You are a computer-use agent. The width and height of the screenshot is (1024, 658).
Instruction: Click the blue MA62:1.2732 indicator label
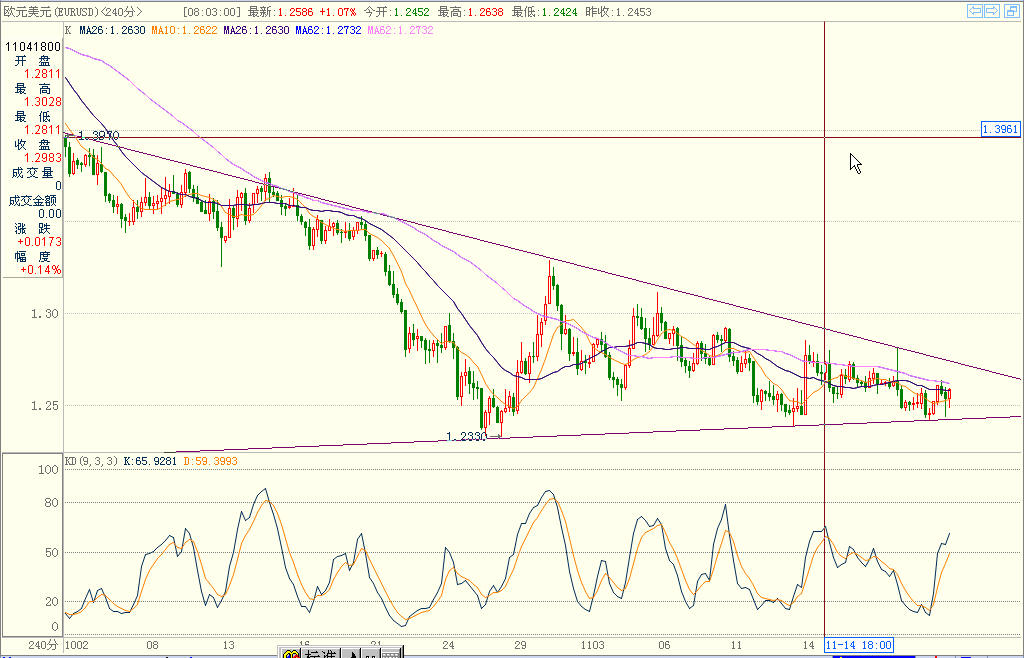pyautogui.click(x=328, y=30)
